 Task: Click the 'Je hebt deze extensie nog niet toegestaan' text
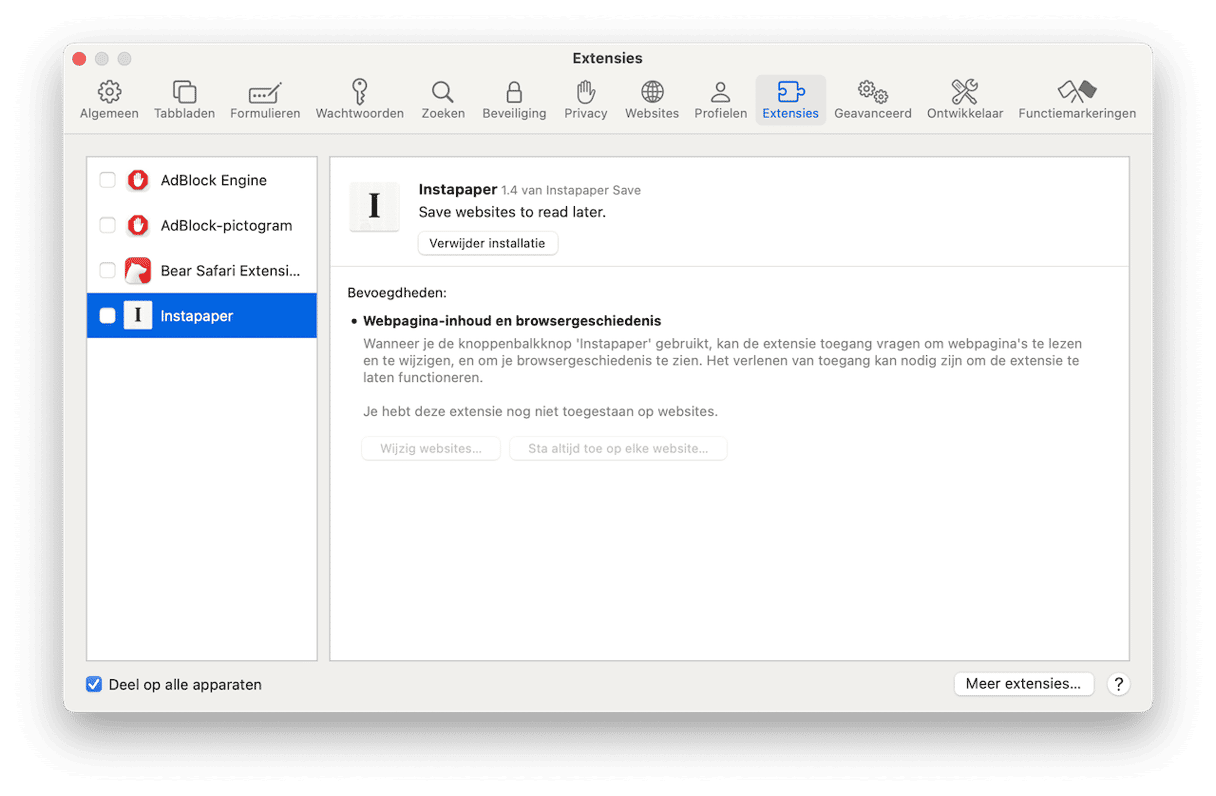point(540,411)
